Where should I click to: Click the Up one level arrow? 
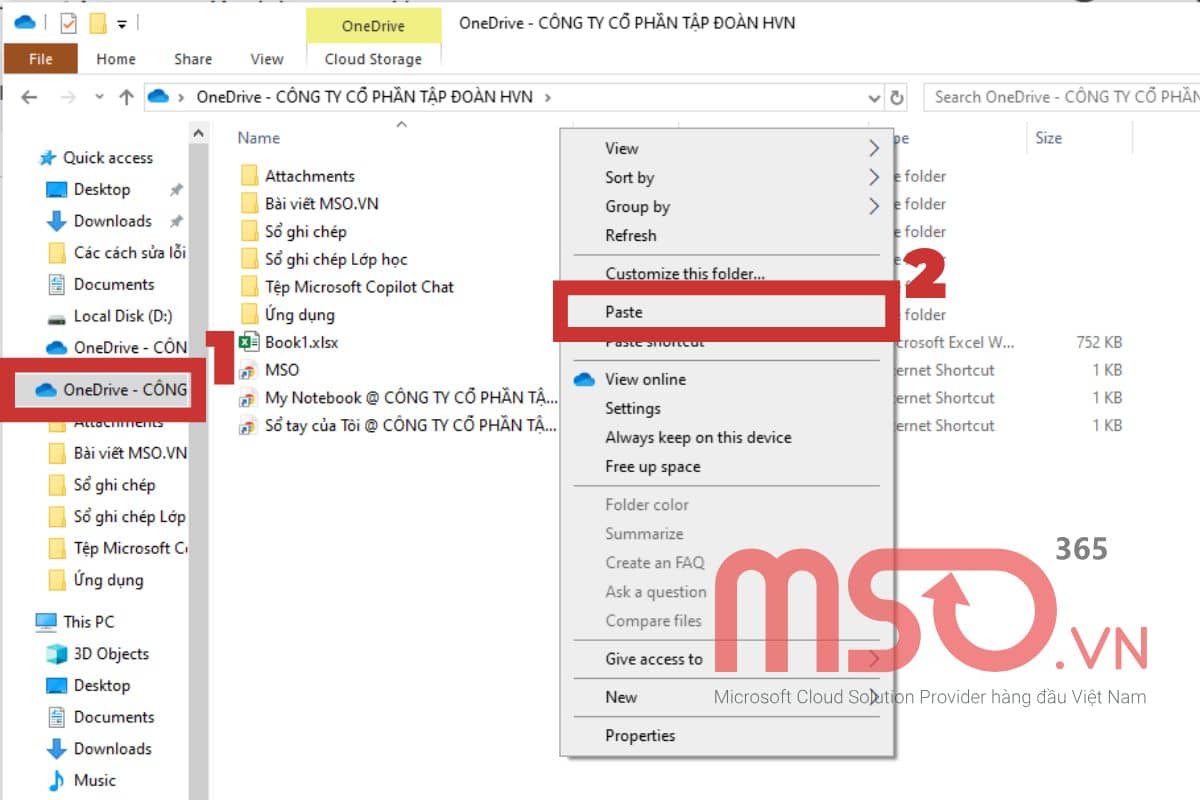(125, 97)
